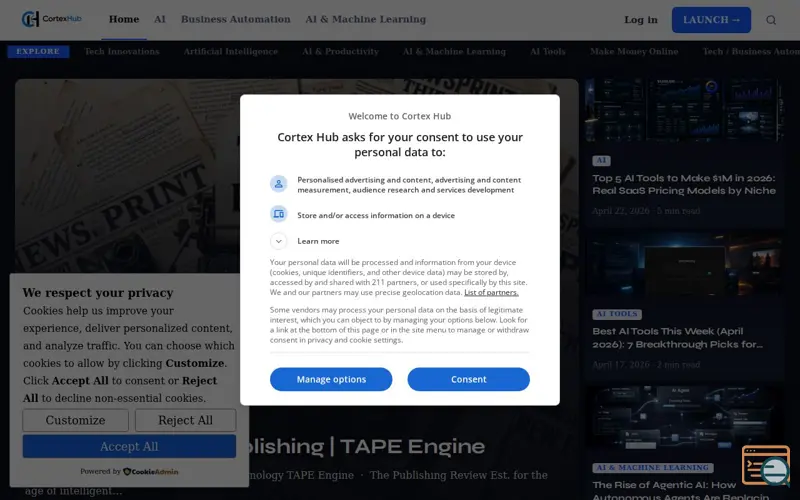Select the Home navigation tab
The height and width of the screenshot is (500, 800).
(x=124, y=19)
